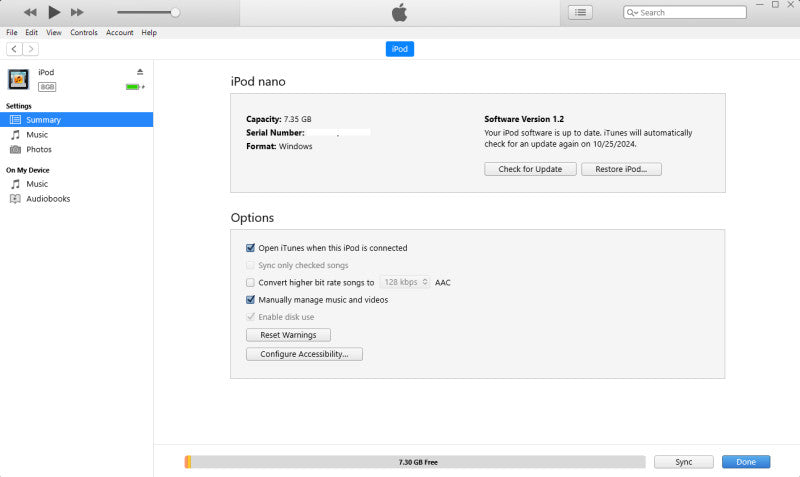Viewport: 800px width, 477px height.
Task: Enable Convert higher bit rate songs checkbox
Action: (250, 283)
